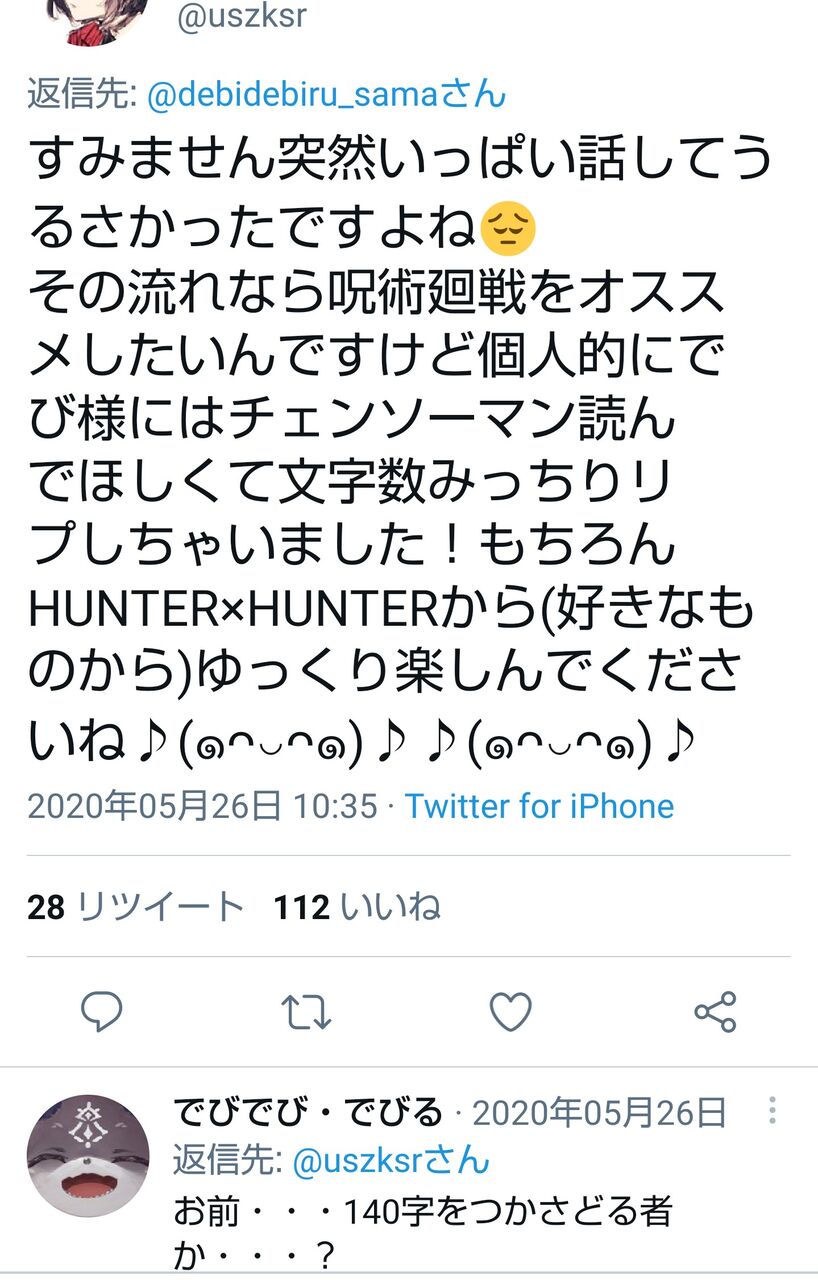Tap the reply speech bubble icon
The image size is (818, 1280).
click(102, 1012)
